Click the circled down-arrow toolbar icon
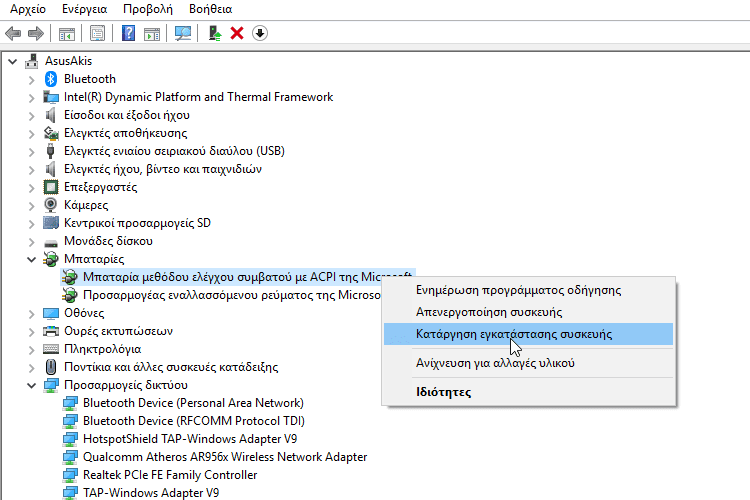The image size is (750, 500). click(260, 33)
